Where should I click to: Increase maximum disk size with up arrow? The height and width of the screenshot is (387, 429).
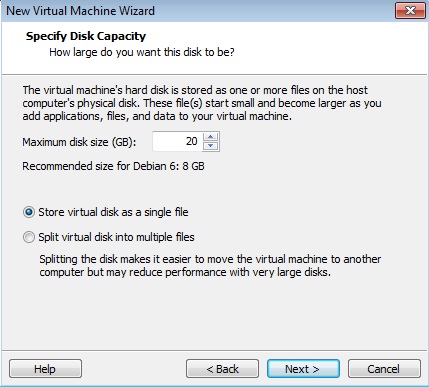coord(210,137)
